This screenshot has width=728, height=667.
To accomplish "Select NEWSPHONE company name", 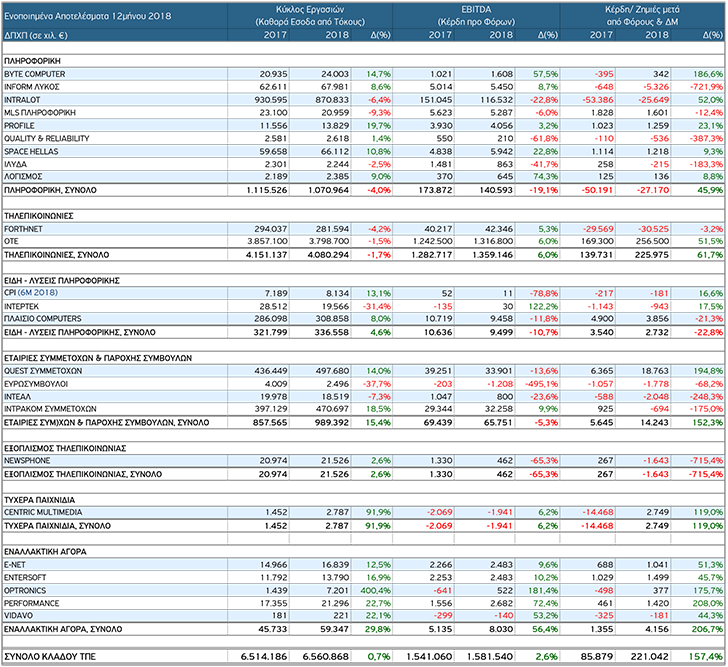I will [x=27, y=460].
